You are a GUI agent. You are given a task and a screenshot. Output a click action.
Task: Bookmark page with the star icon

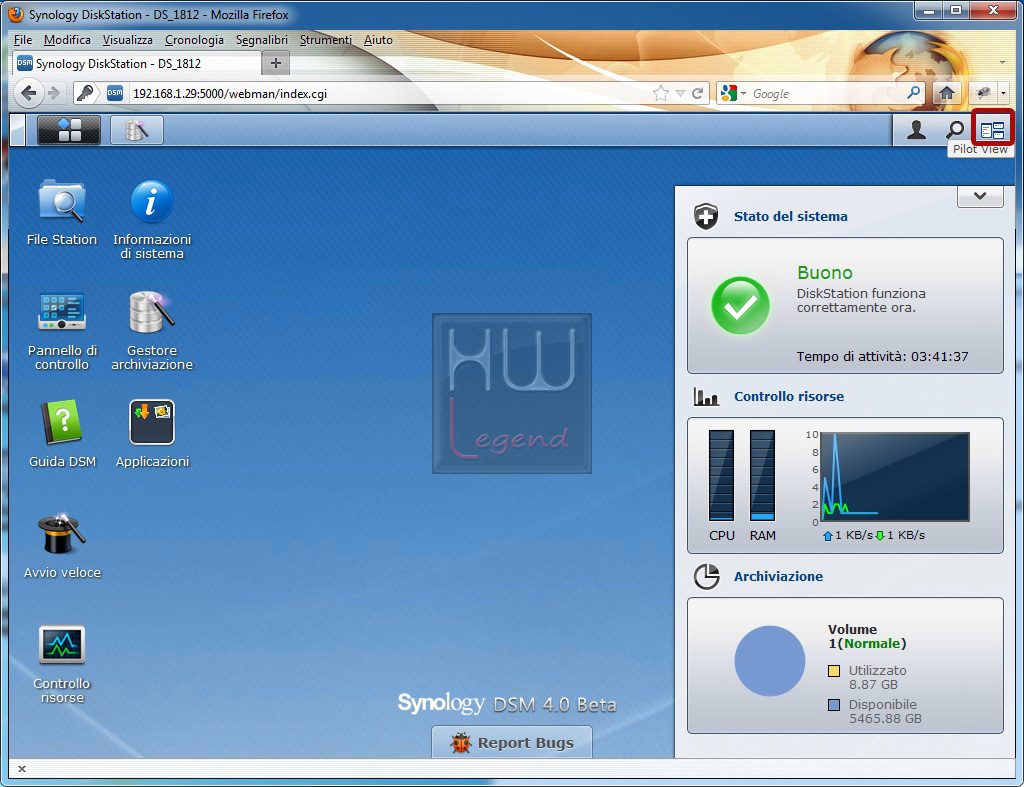(x=661, y=93)
